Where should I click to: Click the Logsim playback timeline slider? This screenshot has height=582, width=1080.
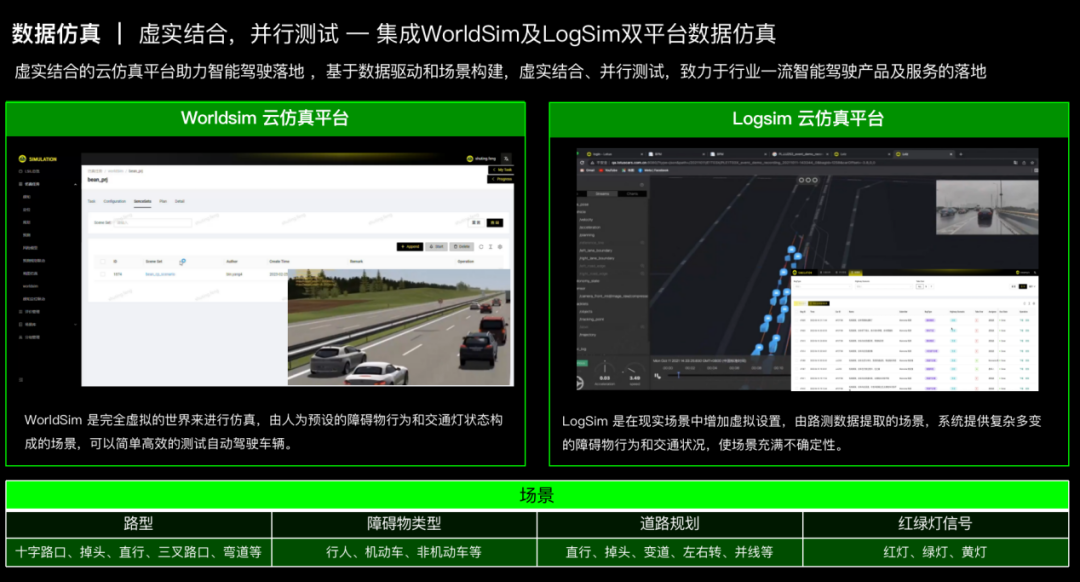727,375
